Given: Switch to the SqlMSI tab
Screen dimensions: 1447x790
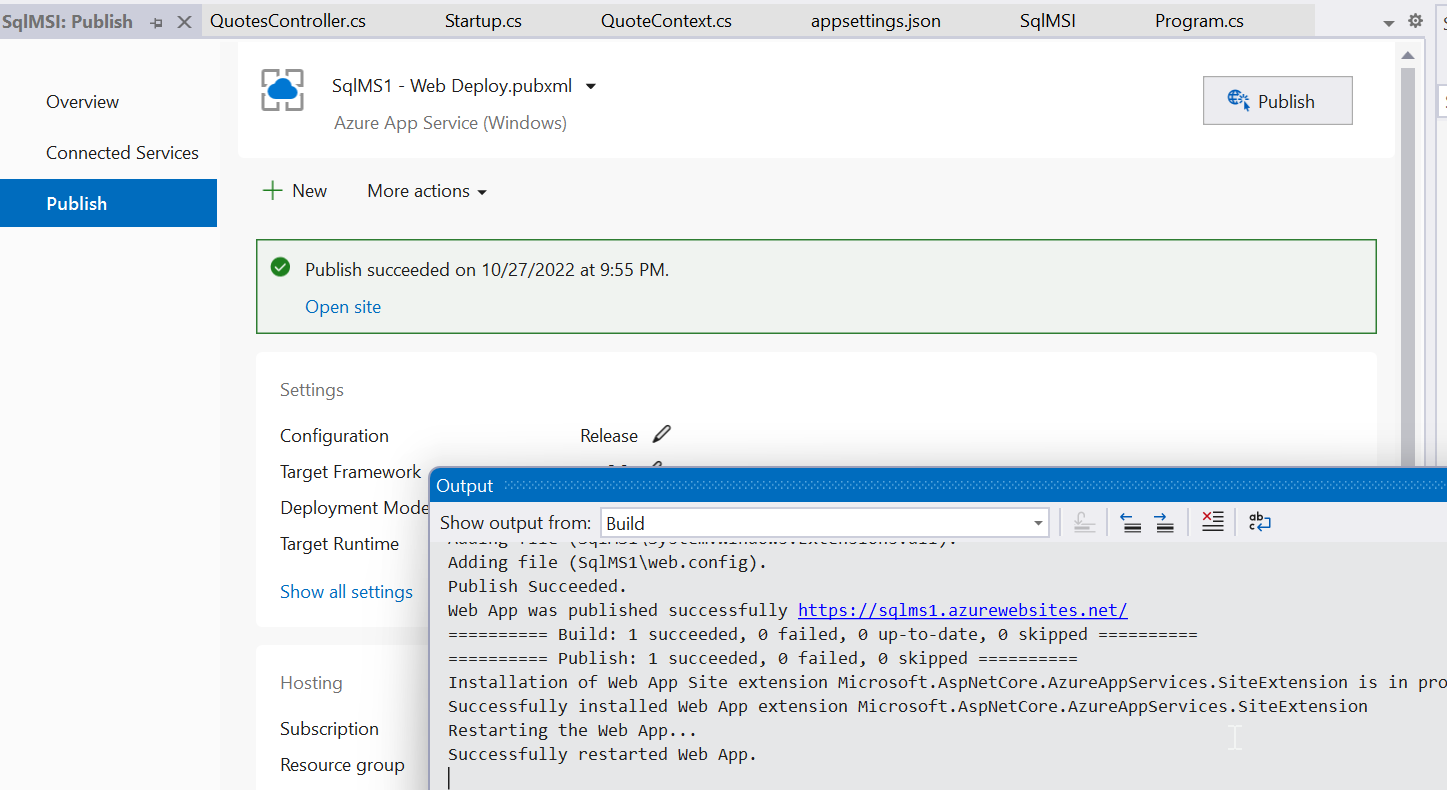Looking at the screenshot, I should pos(1048,21).
